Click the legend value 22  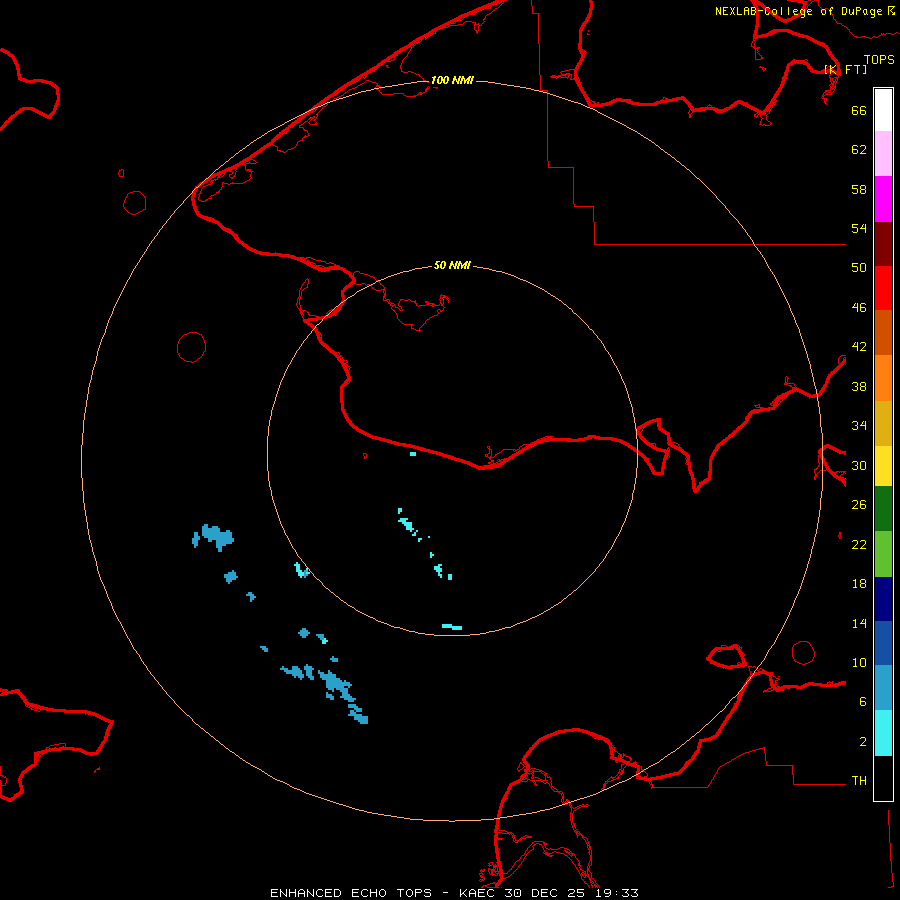coord(859,544)
